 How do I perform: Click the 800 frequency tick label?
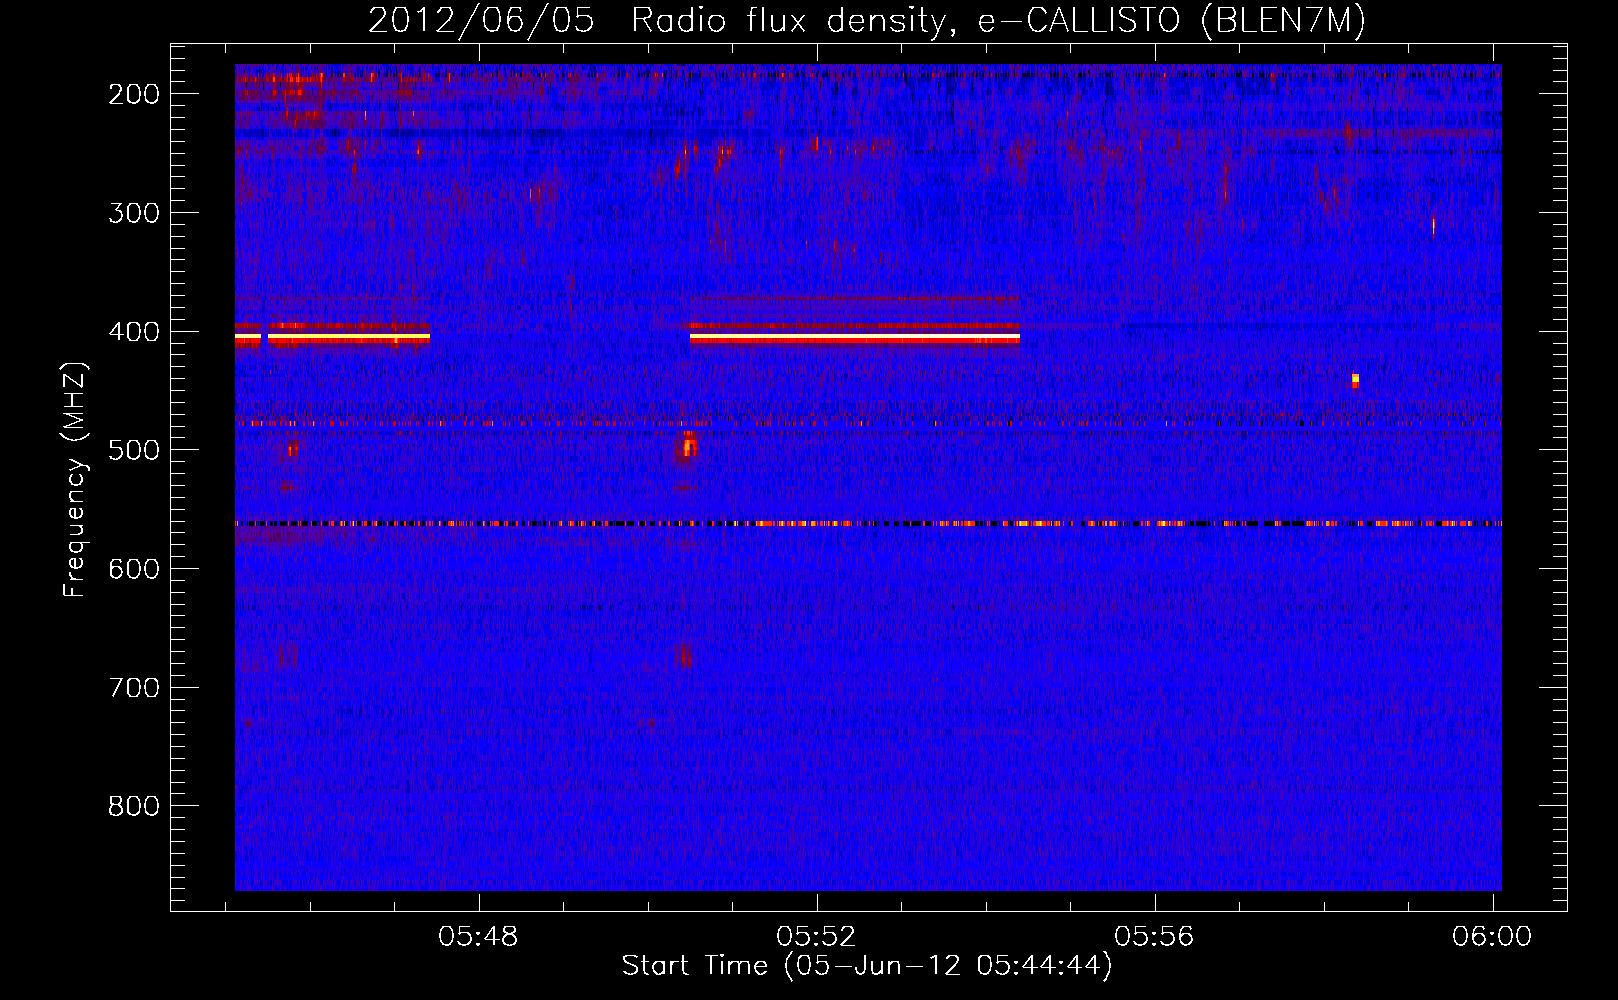[134, 806]
